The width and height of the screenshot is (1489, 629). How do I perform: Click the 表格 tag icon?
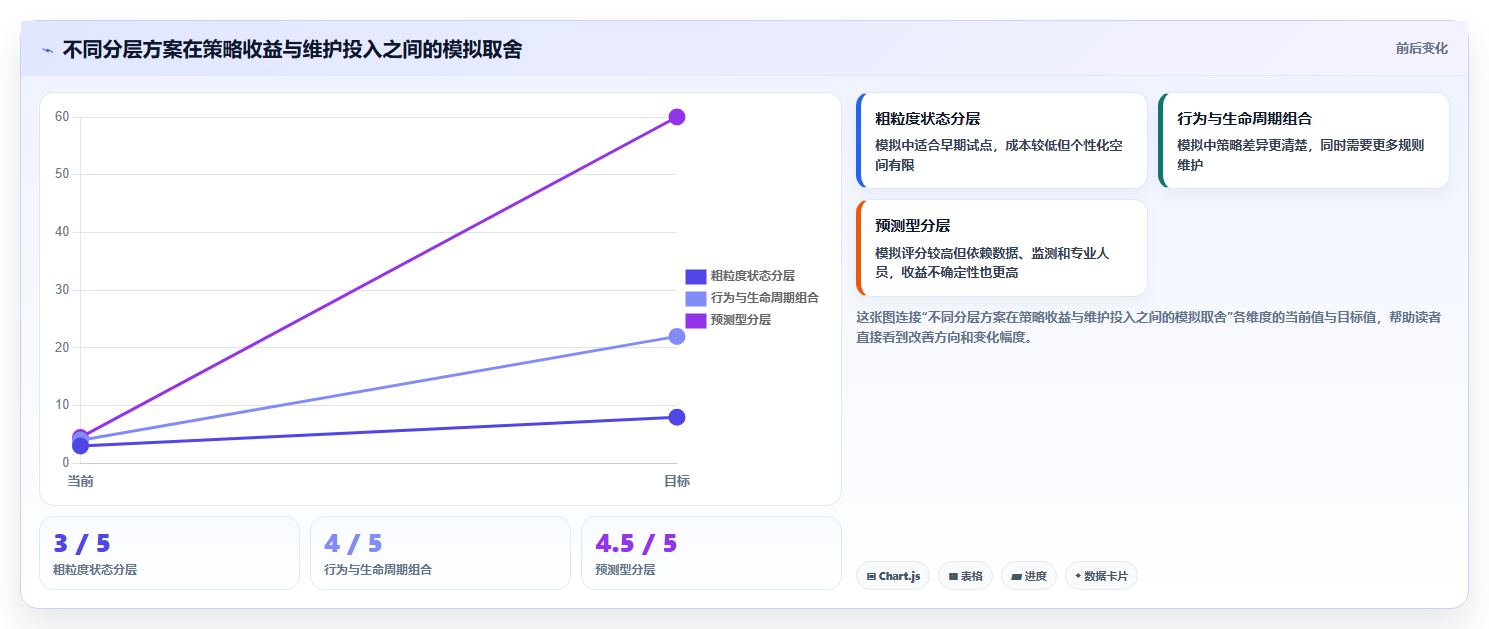tap(953, 577)
